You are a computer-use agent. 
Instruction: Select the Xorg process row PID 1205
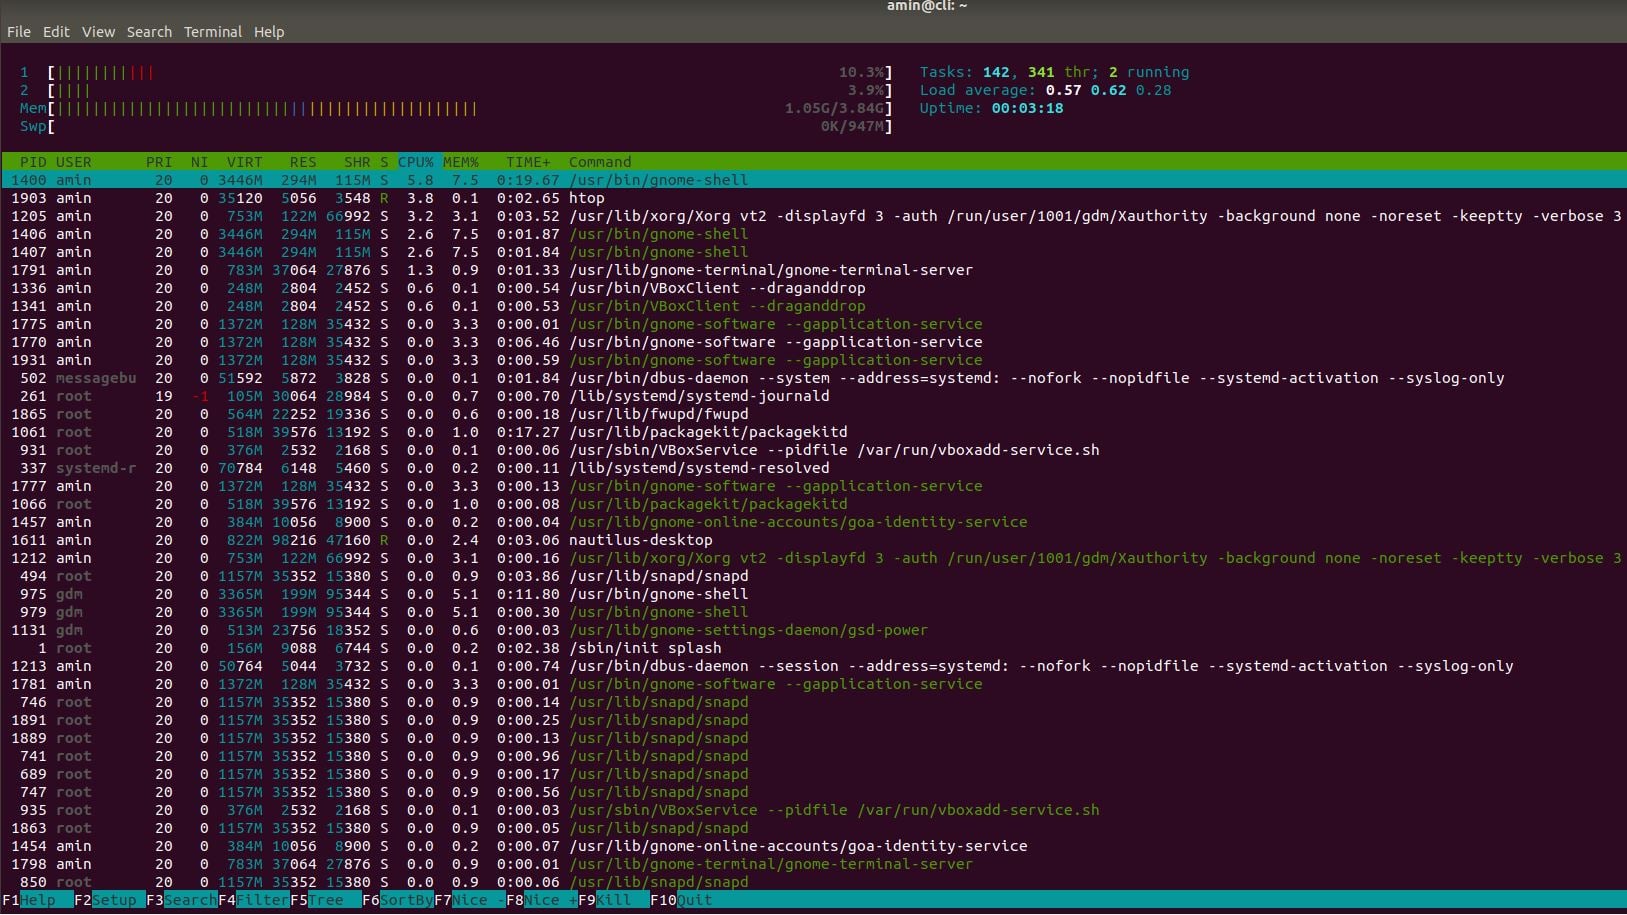tap(813, 216)
